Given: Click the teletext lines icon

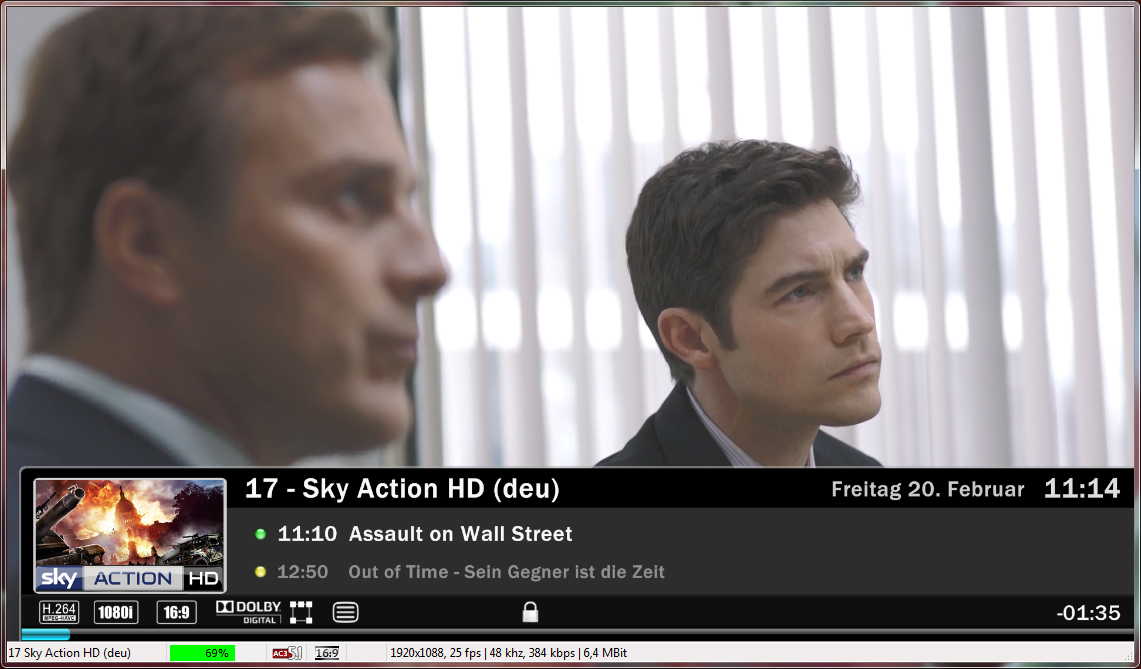Looking at the screenshot, I should pos(346,612).
